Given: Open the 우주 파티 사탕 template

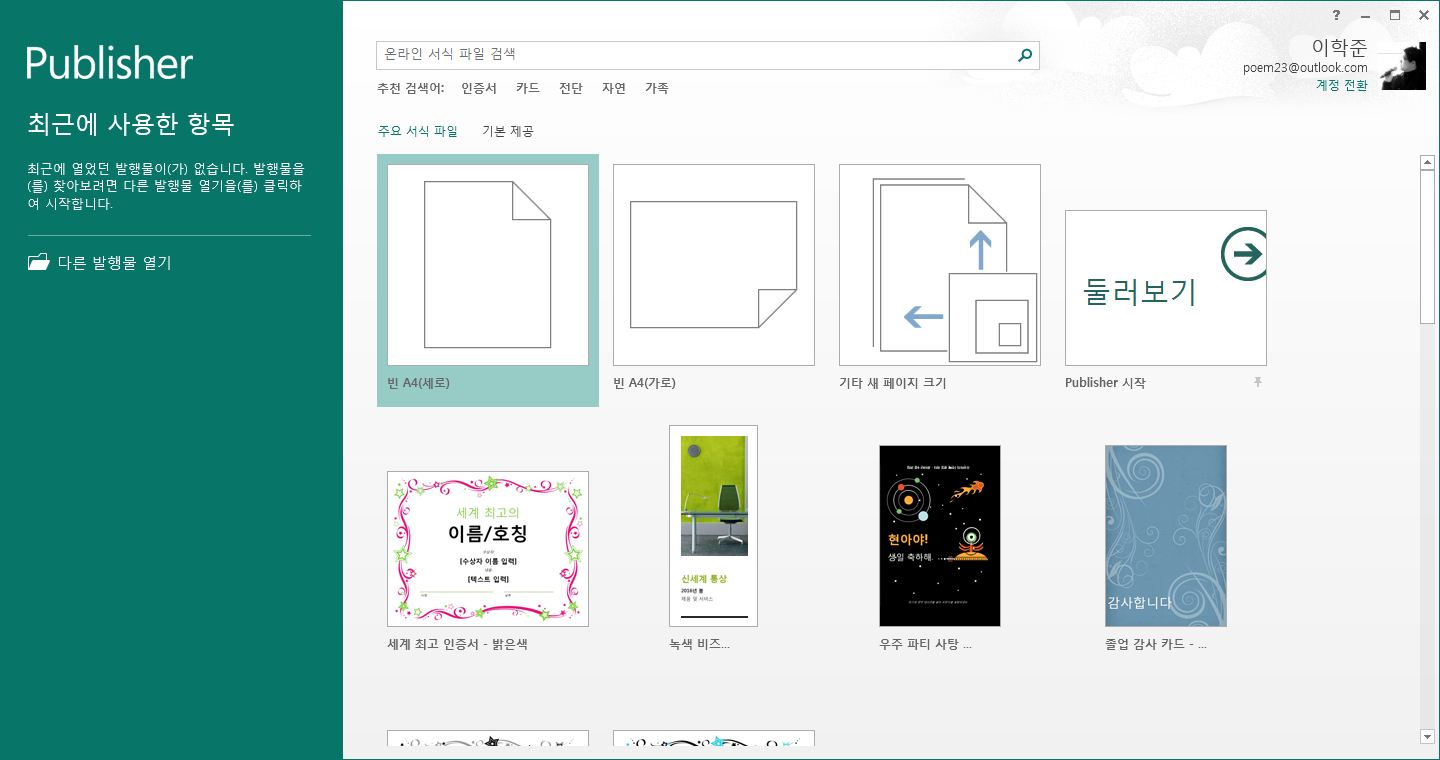Looking at the screenshot, I should pyautogui.click(x=940, y=536).
